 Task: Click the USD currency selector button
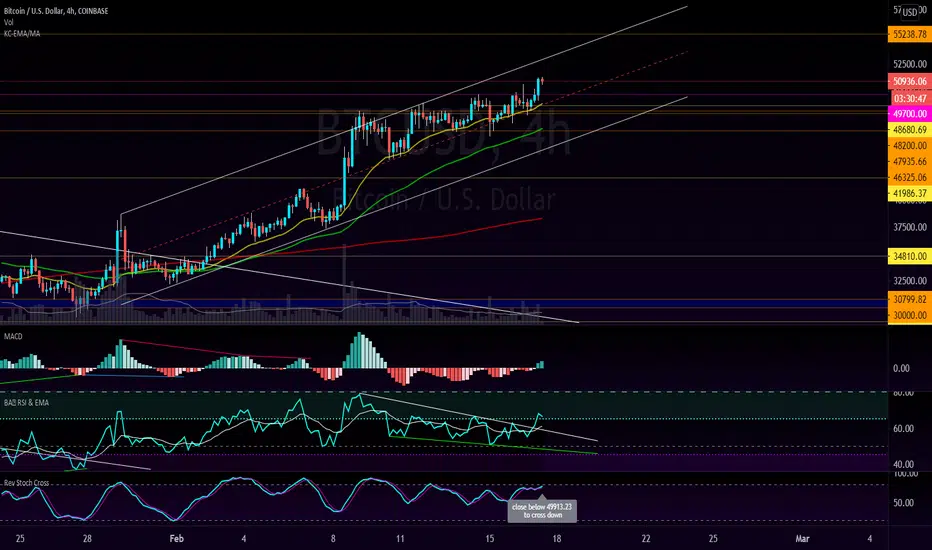point(910,12)
